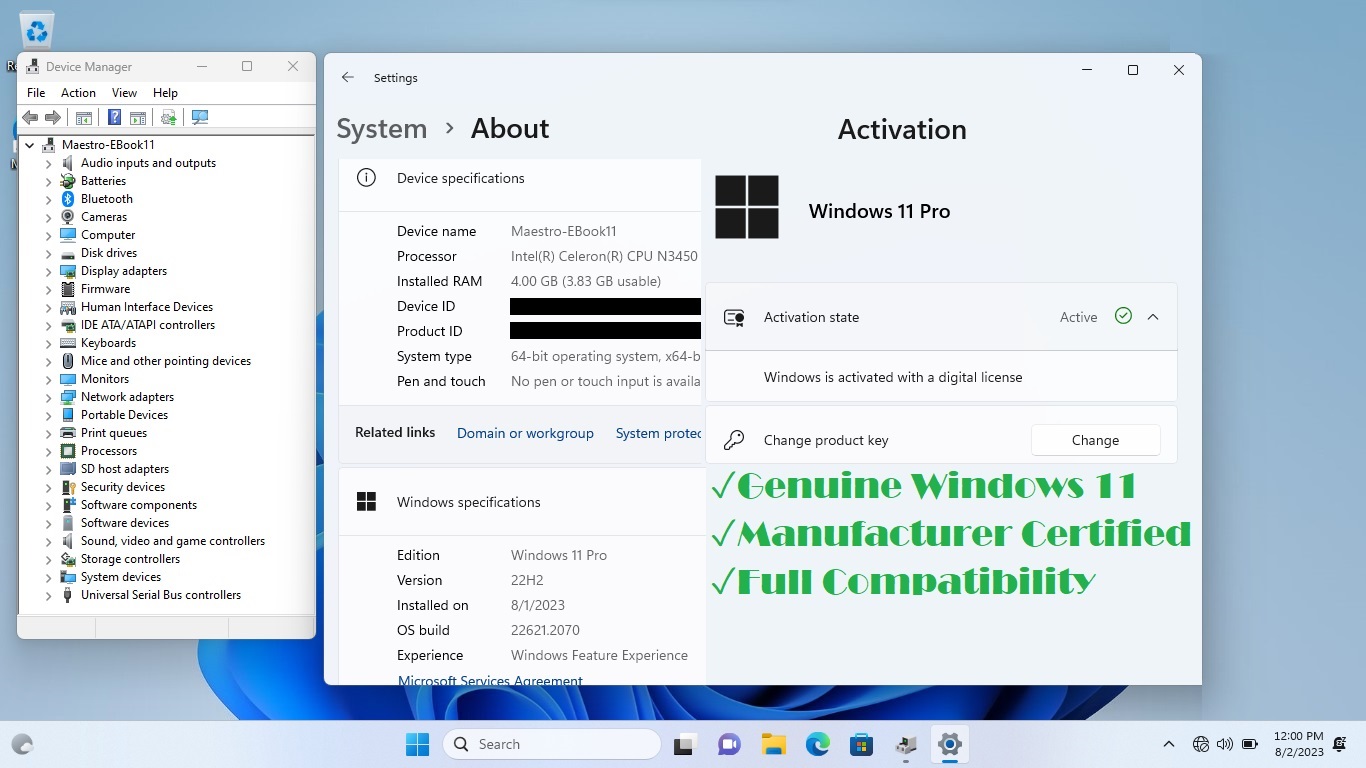Viewport: 1366px width, 768px height.
Task: Select the Settings gear taskbar icon
Action: pyautogui.click(x=949, y=744)
